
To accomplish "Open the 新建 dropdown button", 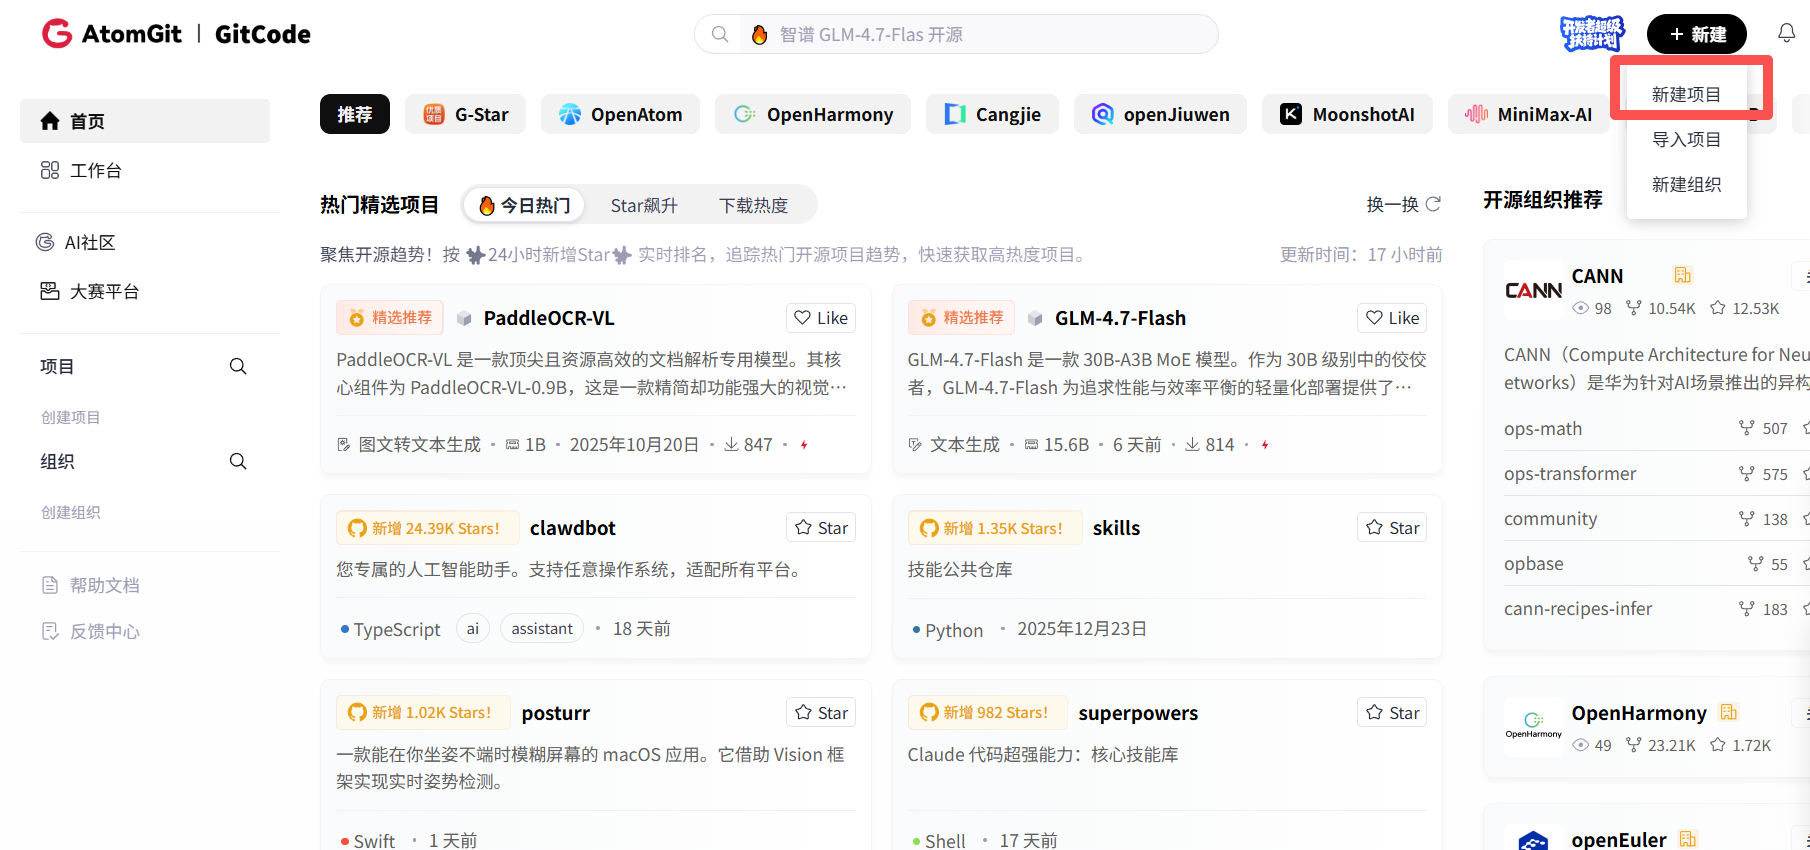I will [x=1697, y=34].
